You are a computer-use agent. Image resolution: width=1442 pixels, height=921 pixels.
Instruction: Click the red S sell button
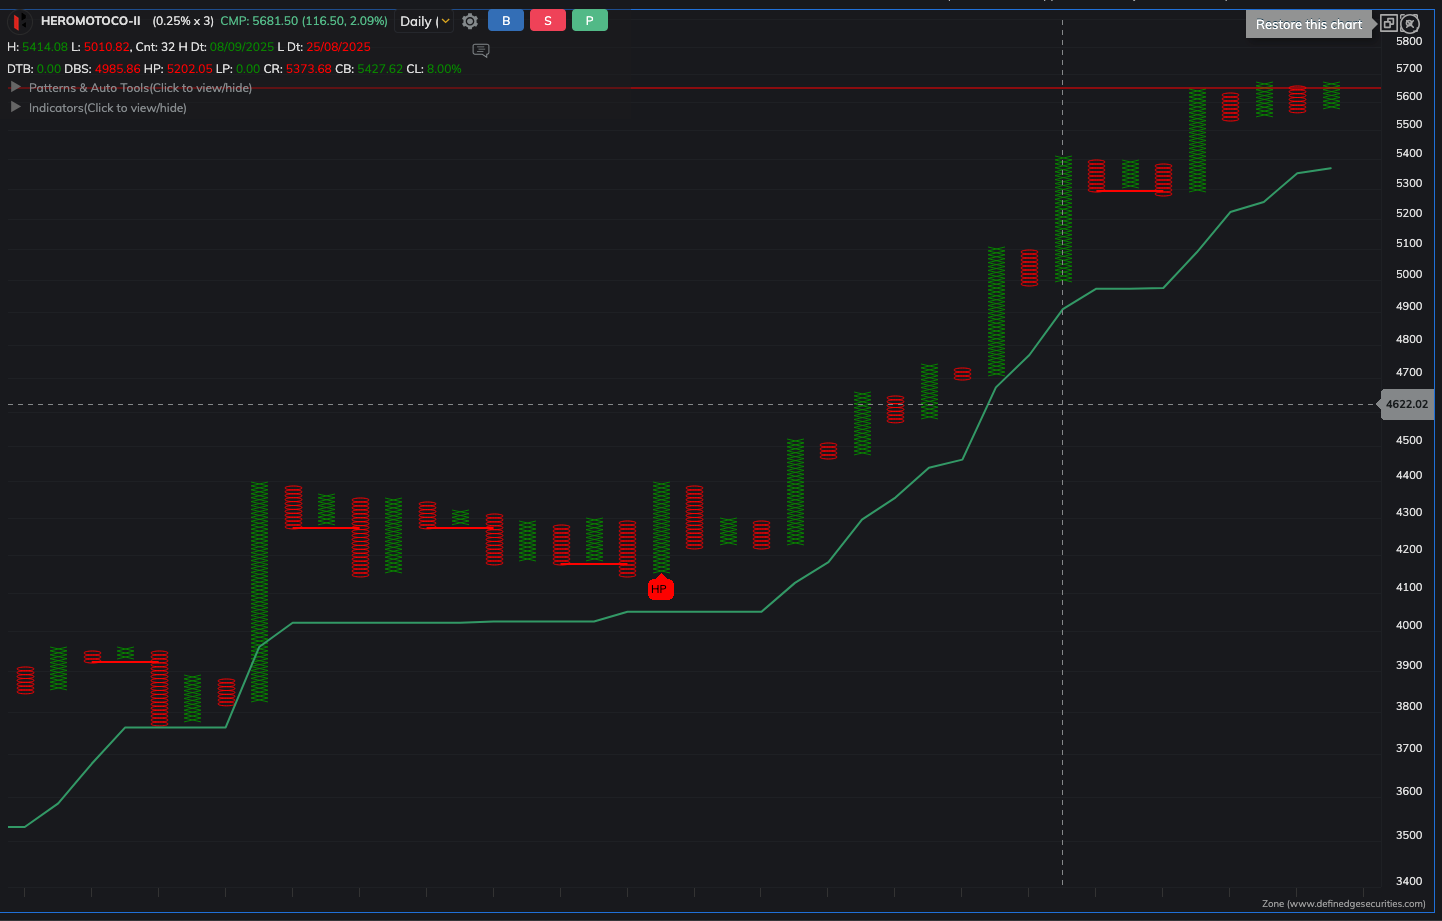click(548, 21)
